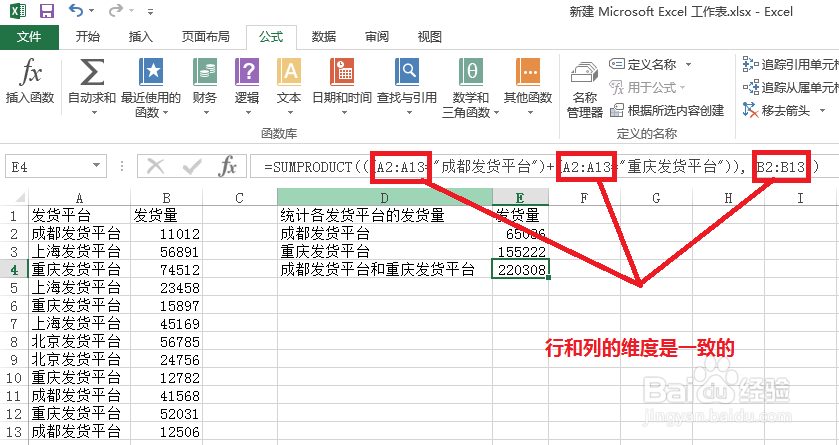Expand the Logical (逻辑) dropdown arrow
839x445 pixels.
248,112
